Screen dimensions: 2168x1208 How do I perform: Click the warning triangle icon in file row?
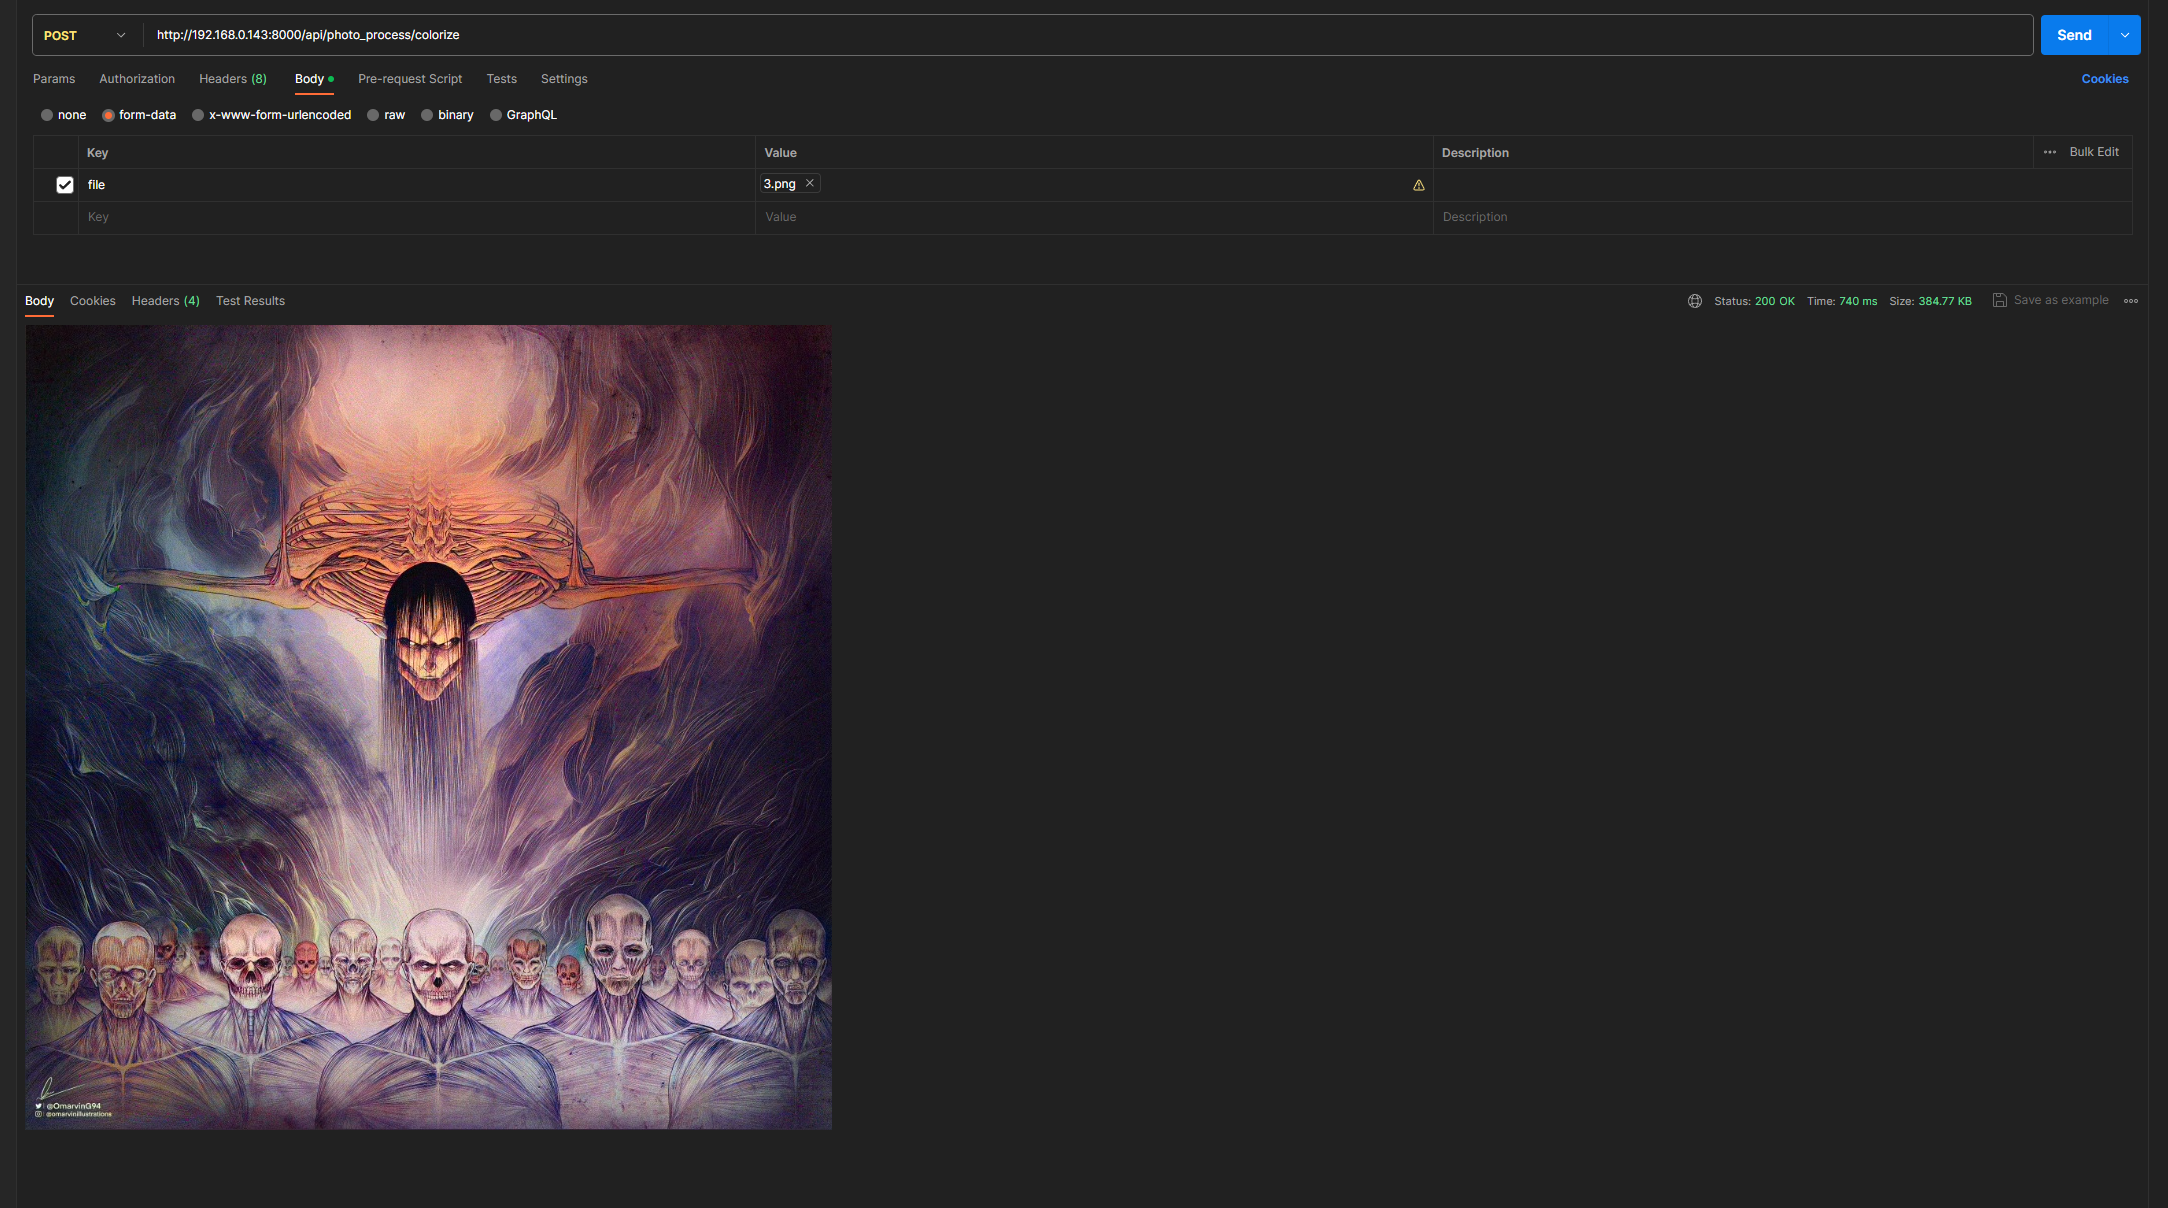(1418, 185)
